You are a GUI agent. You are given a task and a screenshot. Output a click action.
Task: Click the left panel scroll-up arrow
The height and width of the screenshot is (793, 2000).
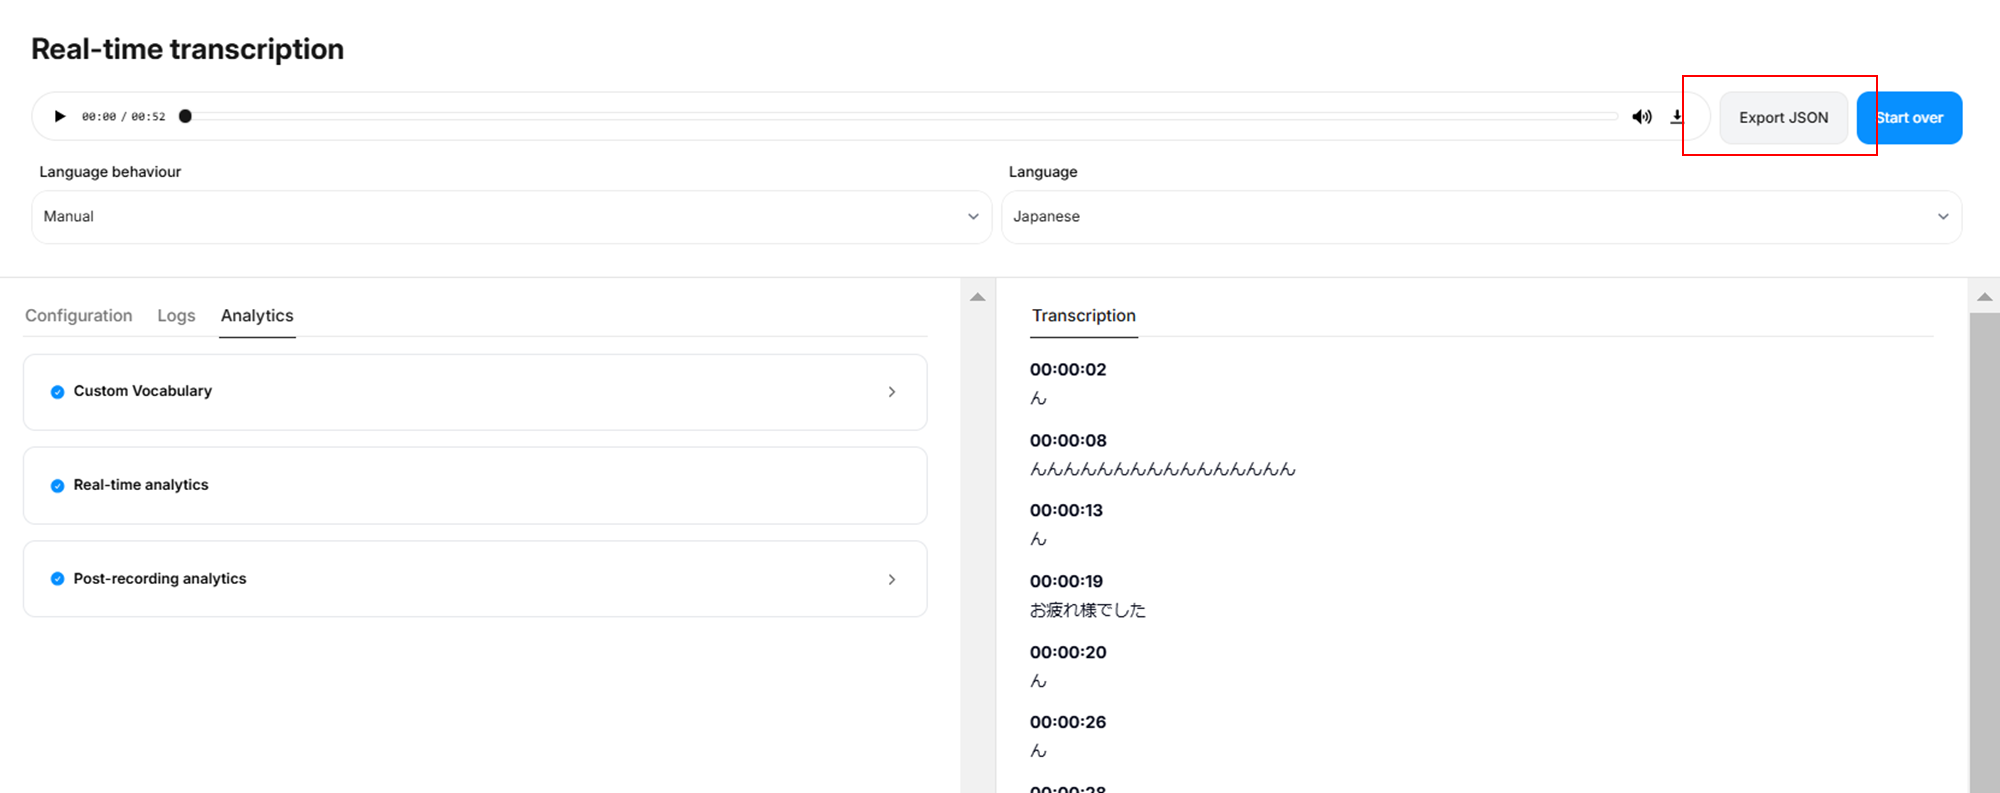click(978, 297)
